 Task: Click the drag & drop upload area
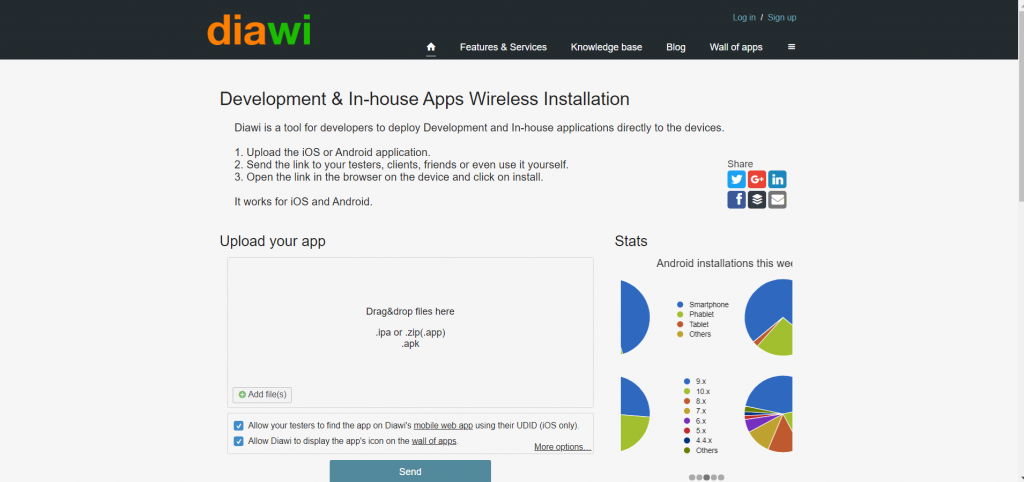pyautogui.click(x=410, y=332)
